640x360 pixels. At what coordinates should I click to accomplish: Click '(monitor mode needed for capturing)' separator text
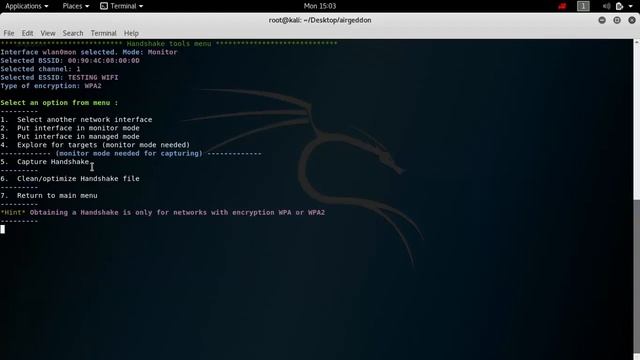tap(129, 153)
